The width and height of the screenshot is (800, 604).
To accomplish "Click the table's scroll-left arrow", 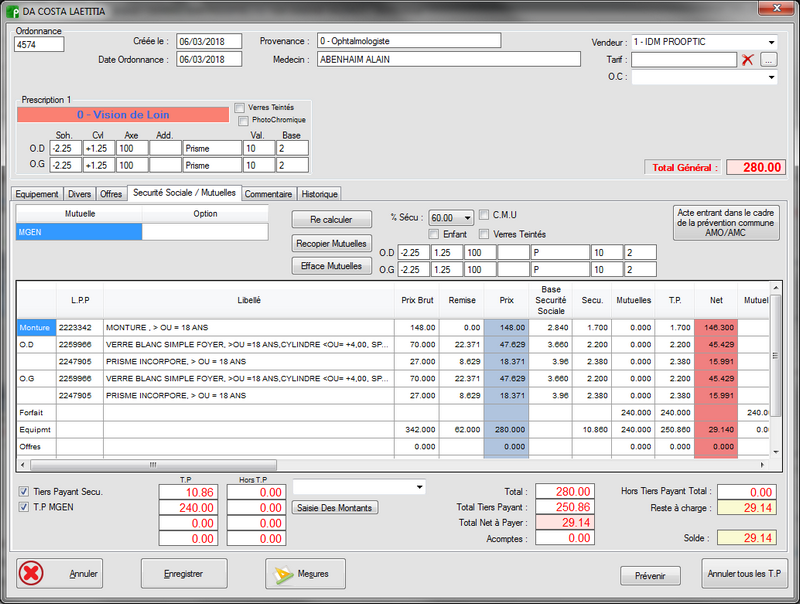I will (x=22, y=465).
